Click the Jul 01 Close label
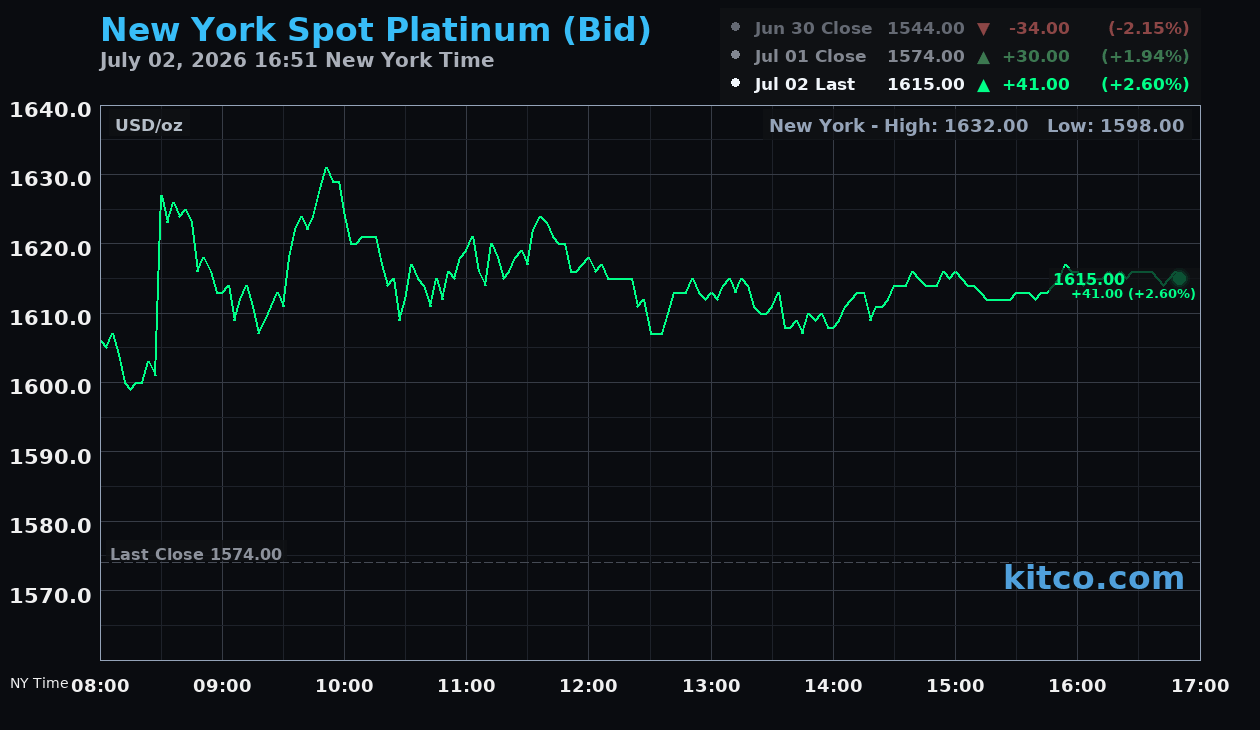 pos(811,57)
